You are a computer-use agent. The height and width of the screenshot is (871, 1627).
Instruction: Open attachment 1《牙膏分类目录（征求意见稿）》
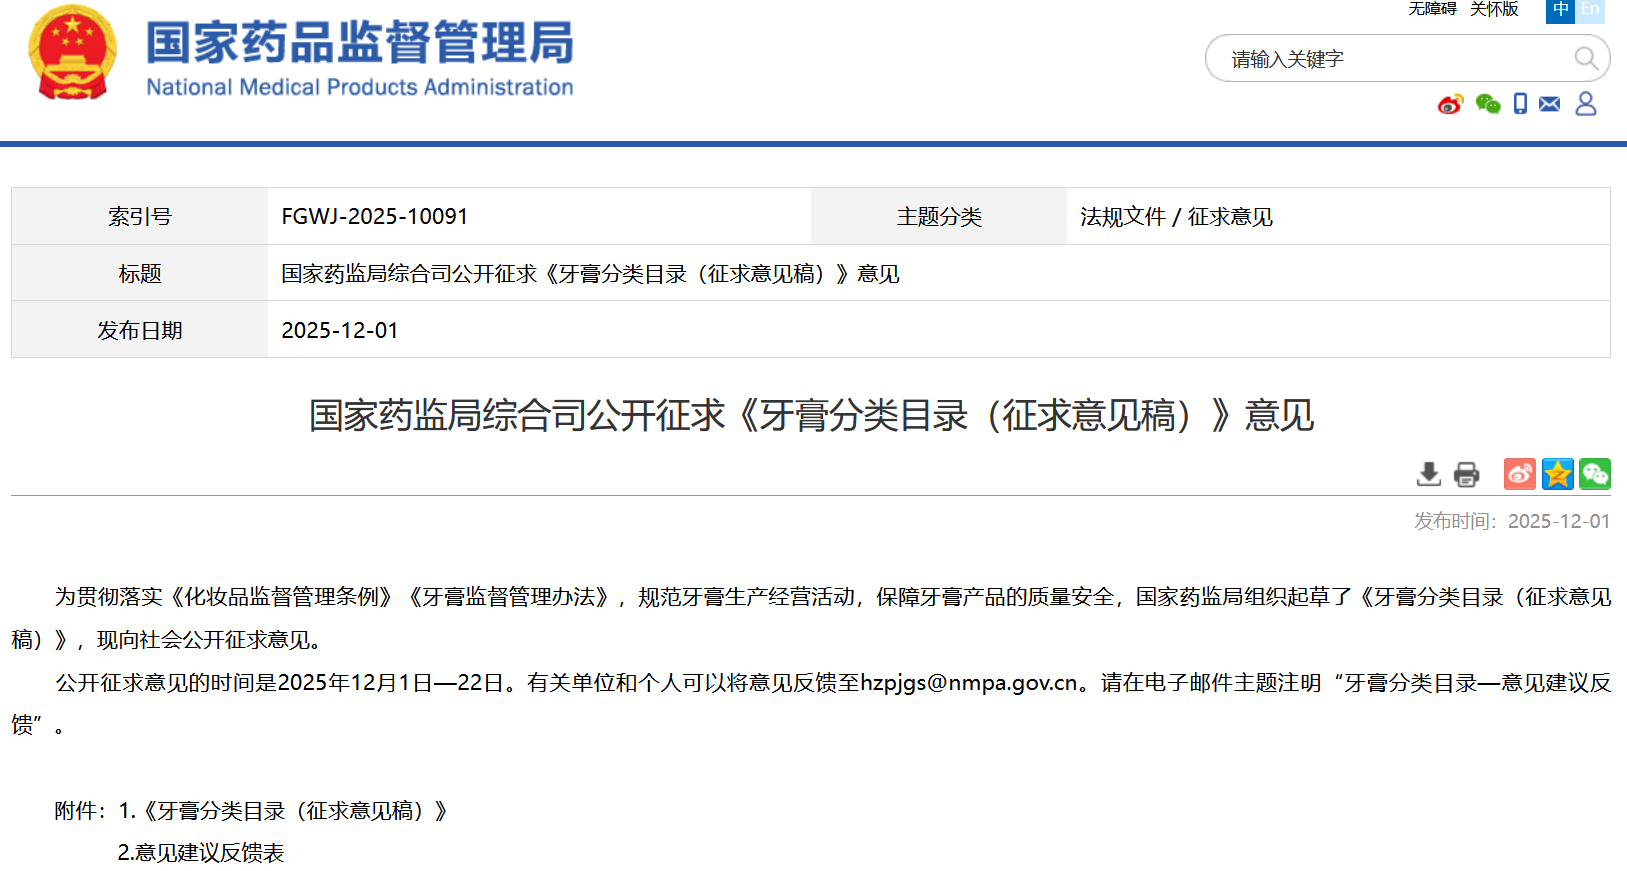pyautogui.click(x=294, y=811)
